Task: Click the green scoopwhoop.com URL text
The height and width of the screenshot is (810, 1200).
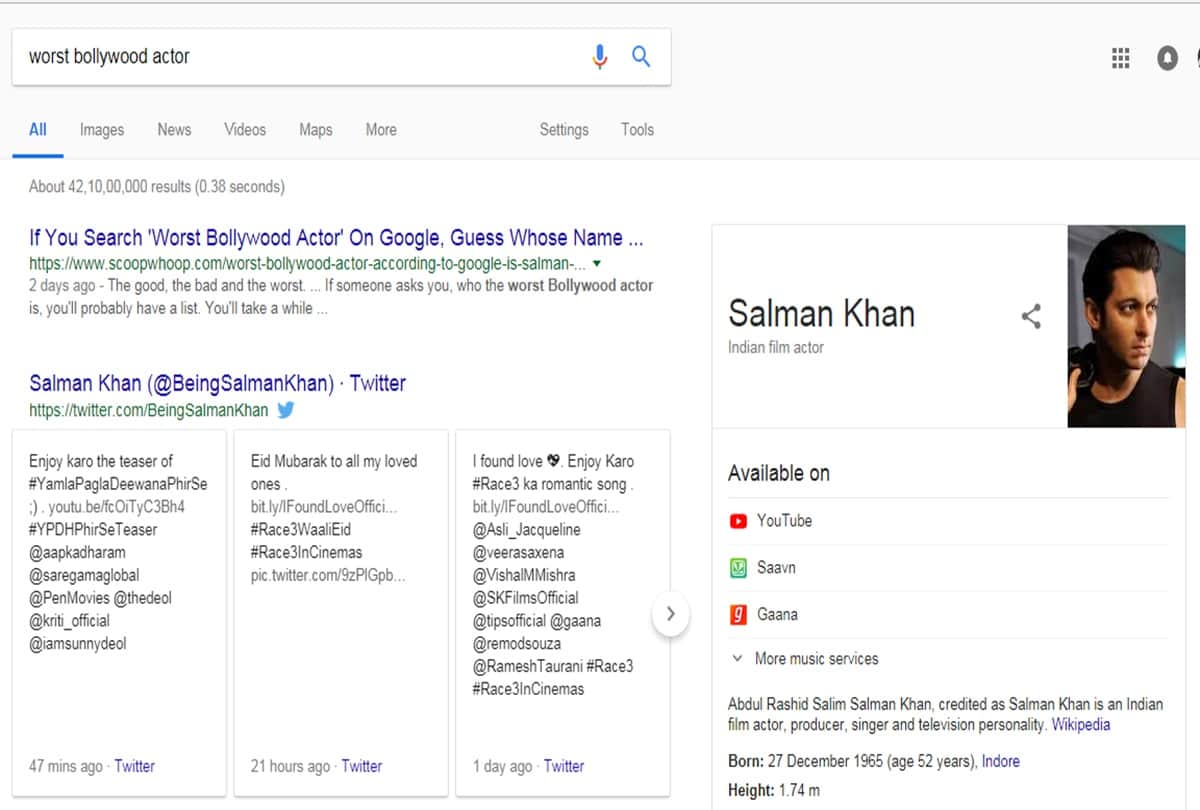Action: [x=308, y=264]
